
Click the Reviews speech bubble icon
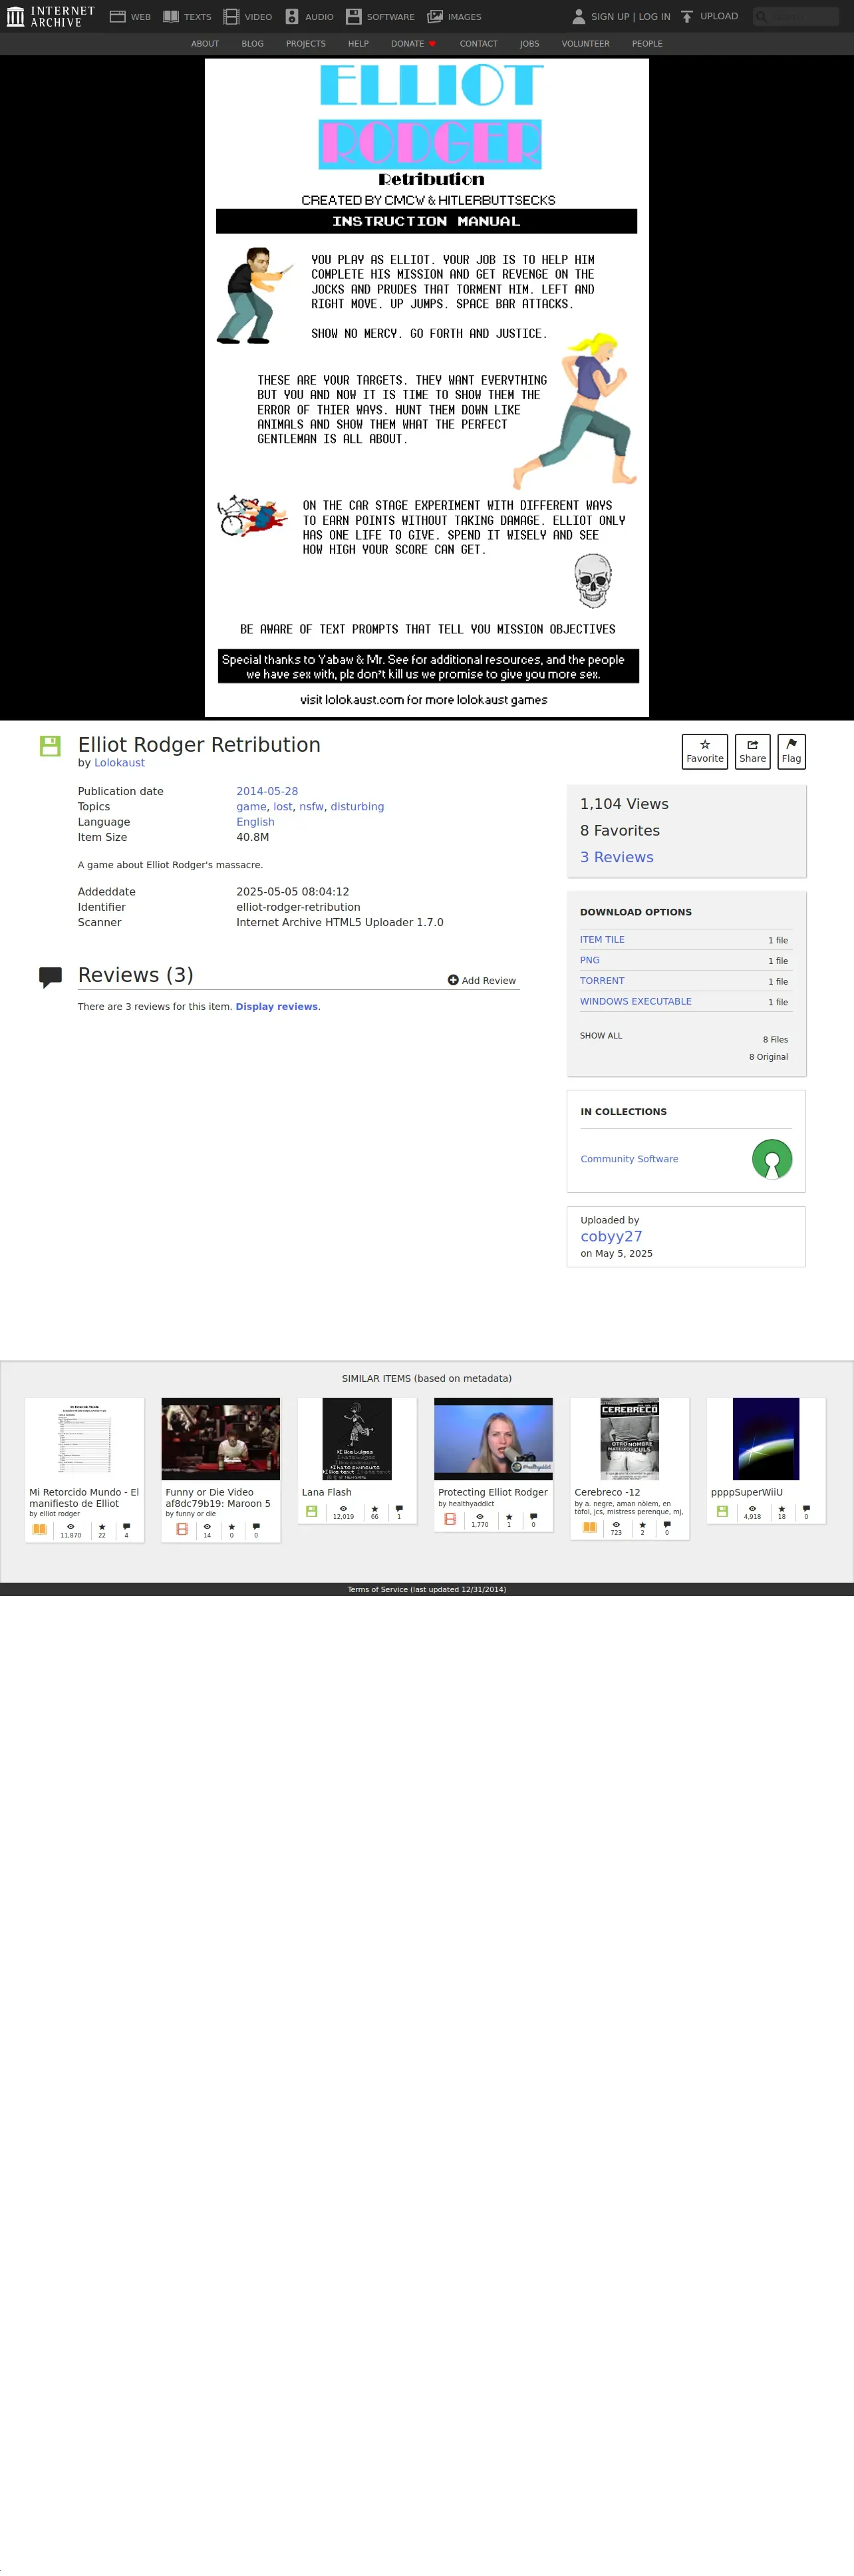tap(50, 977)
